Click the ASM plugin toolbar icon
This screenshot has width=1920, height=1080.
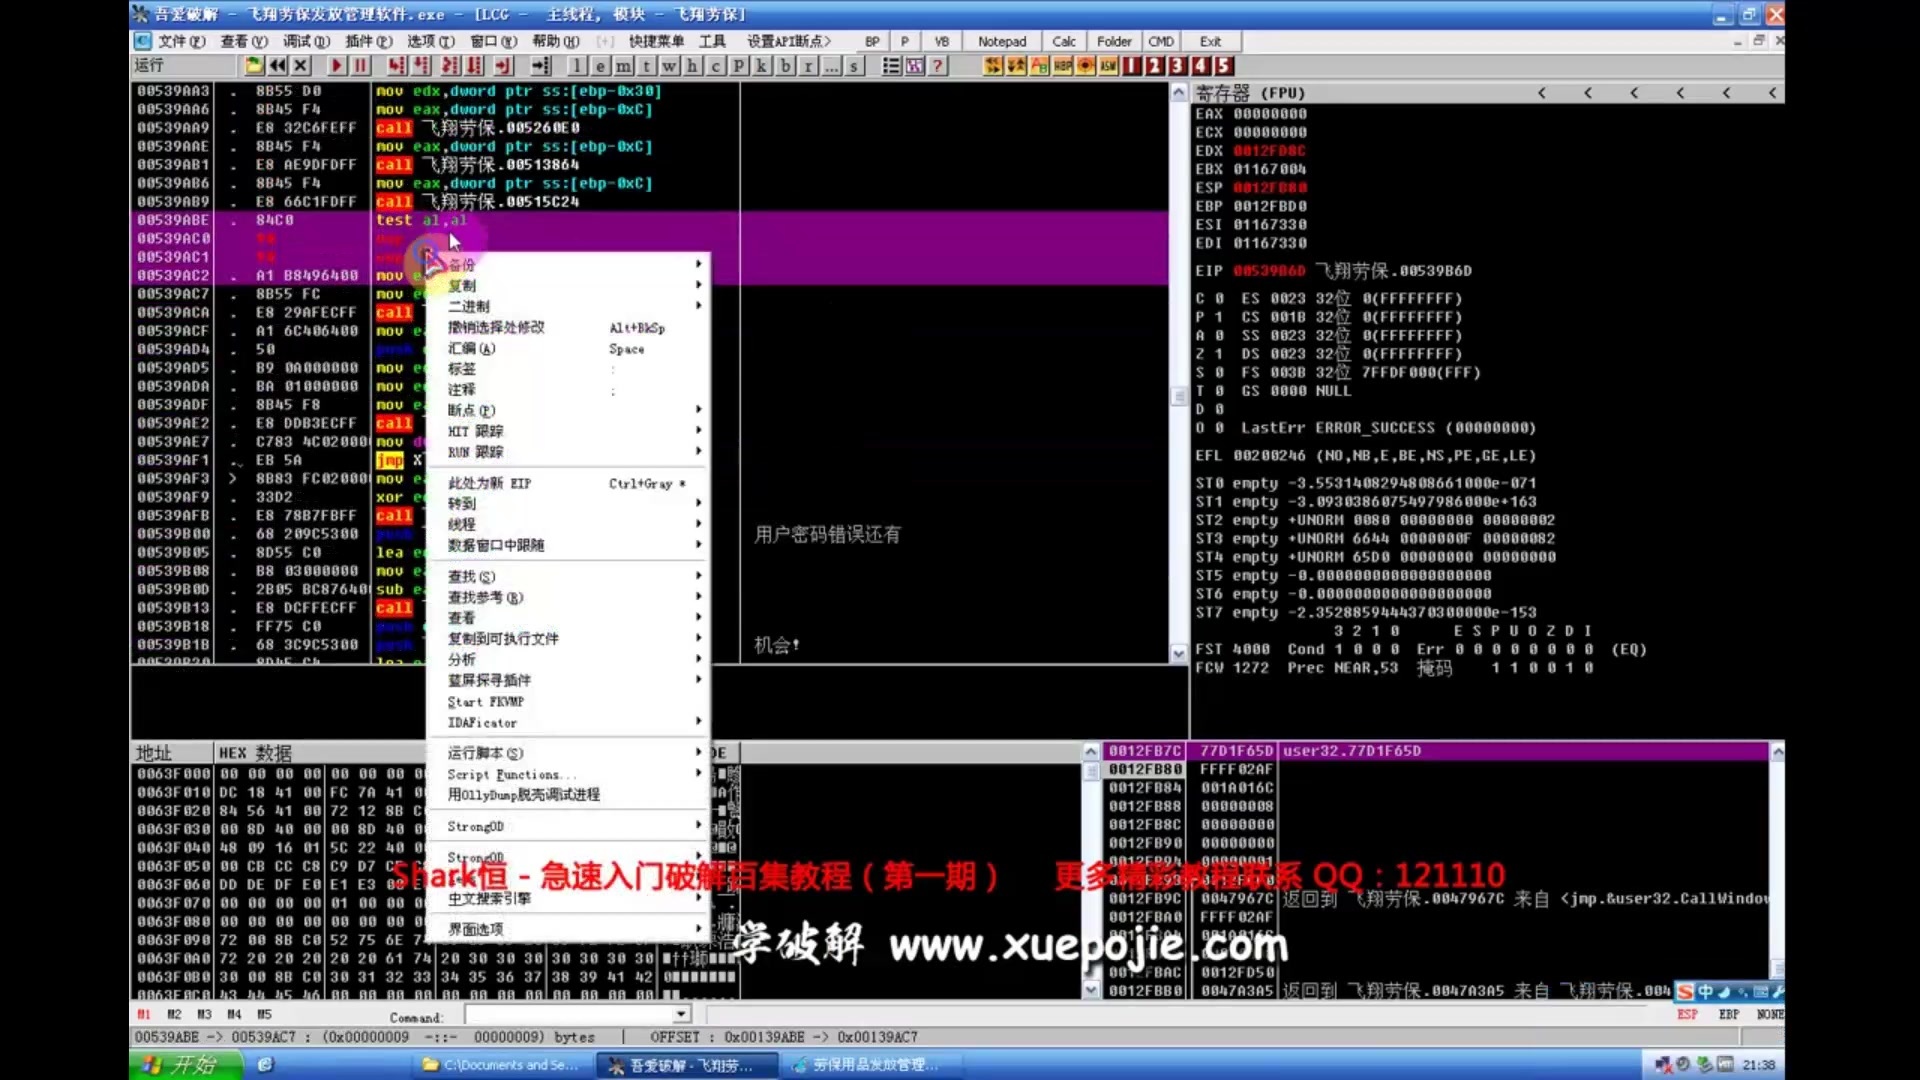pyautogui.click(x=1107, y=66)
